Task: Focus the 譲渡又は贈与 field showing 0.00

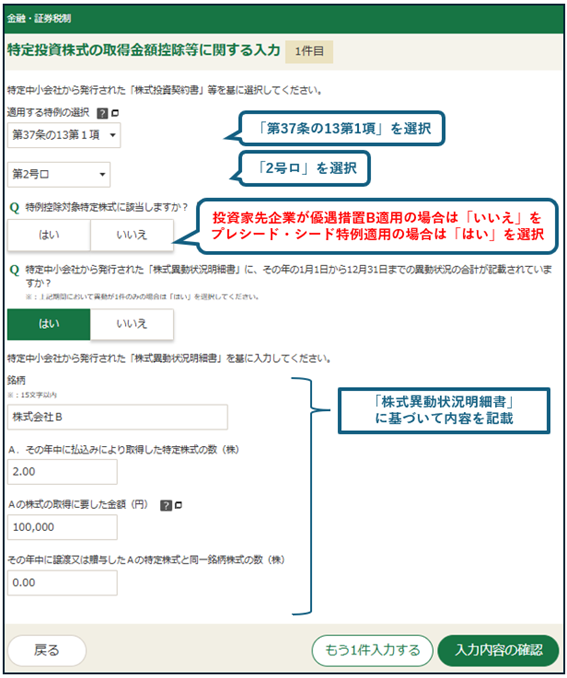Action: tap(62, 583)
